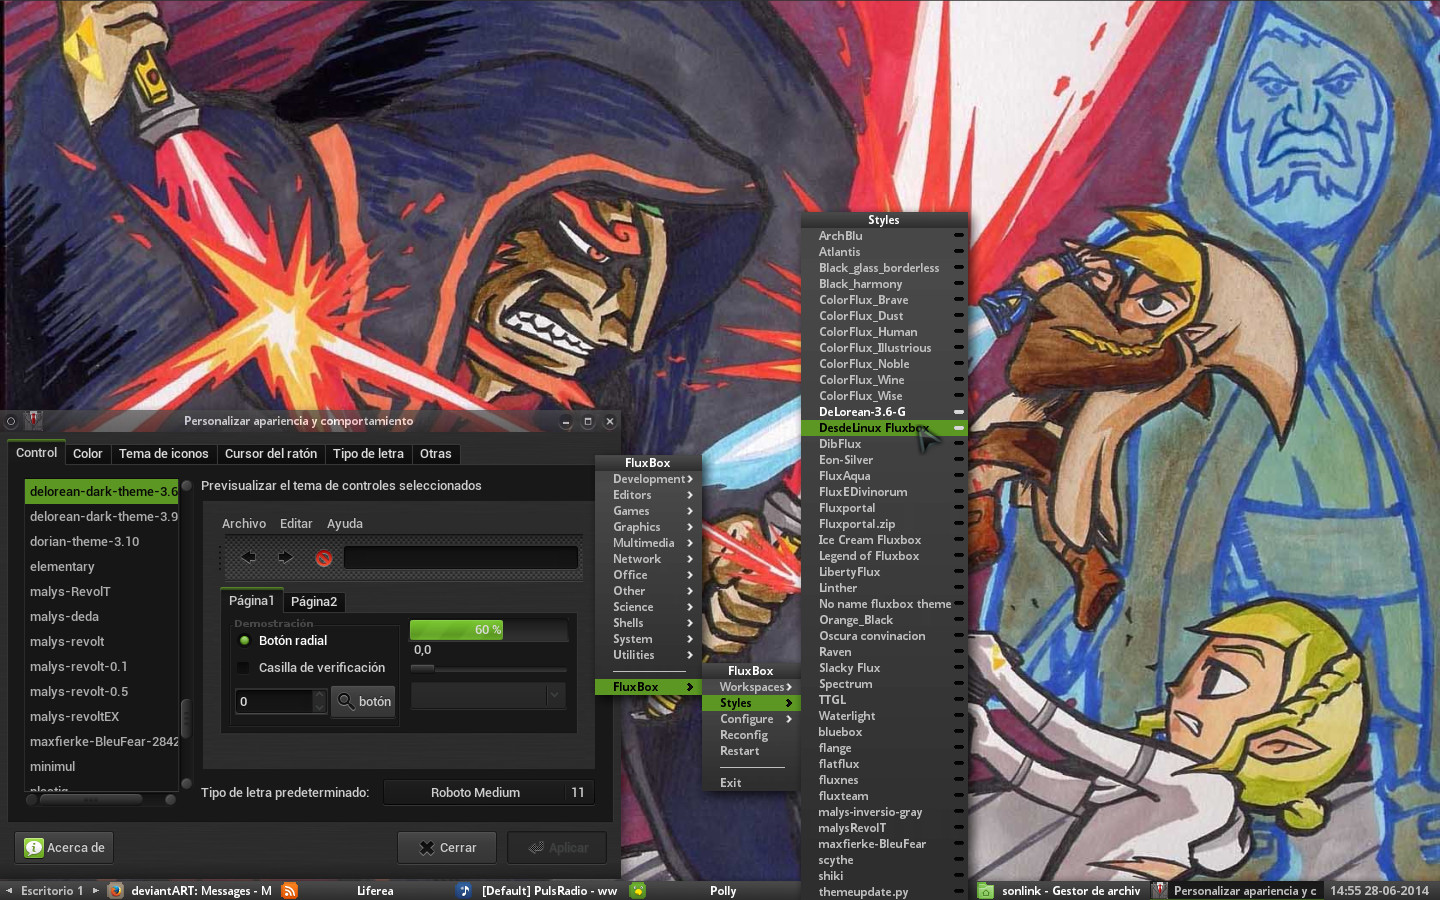Click the spin button arrows beside the 0 field
This screenshot has width=1440, height=900.
click(320, 701)
